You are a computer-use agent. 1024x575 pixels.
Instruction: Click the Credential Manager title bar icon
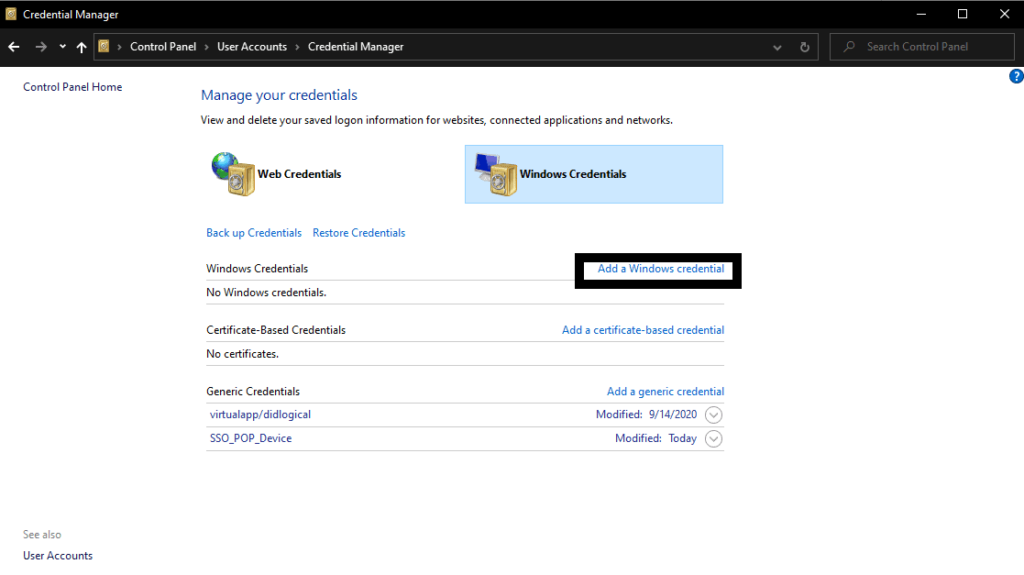[11, 14]
